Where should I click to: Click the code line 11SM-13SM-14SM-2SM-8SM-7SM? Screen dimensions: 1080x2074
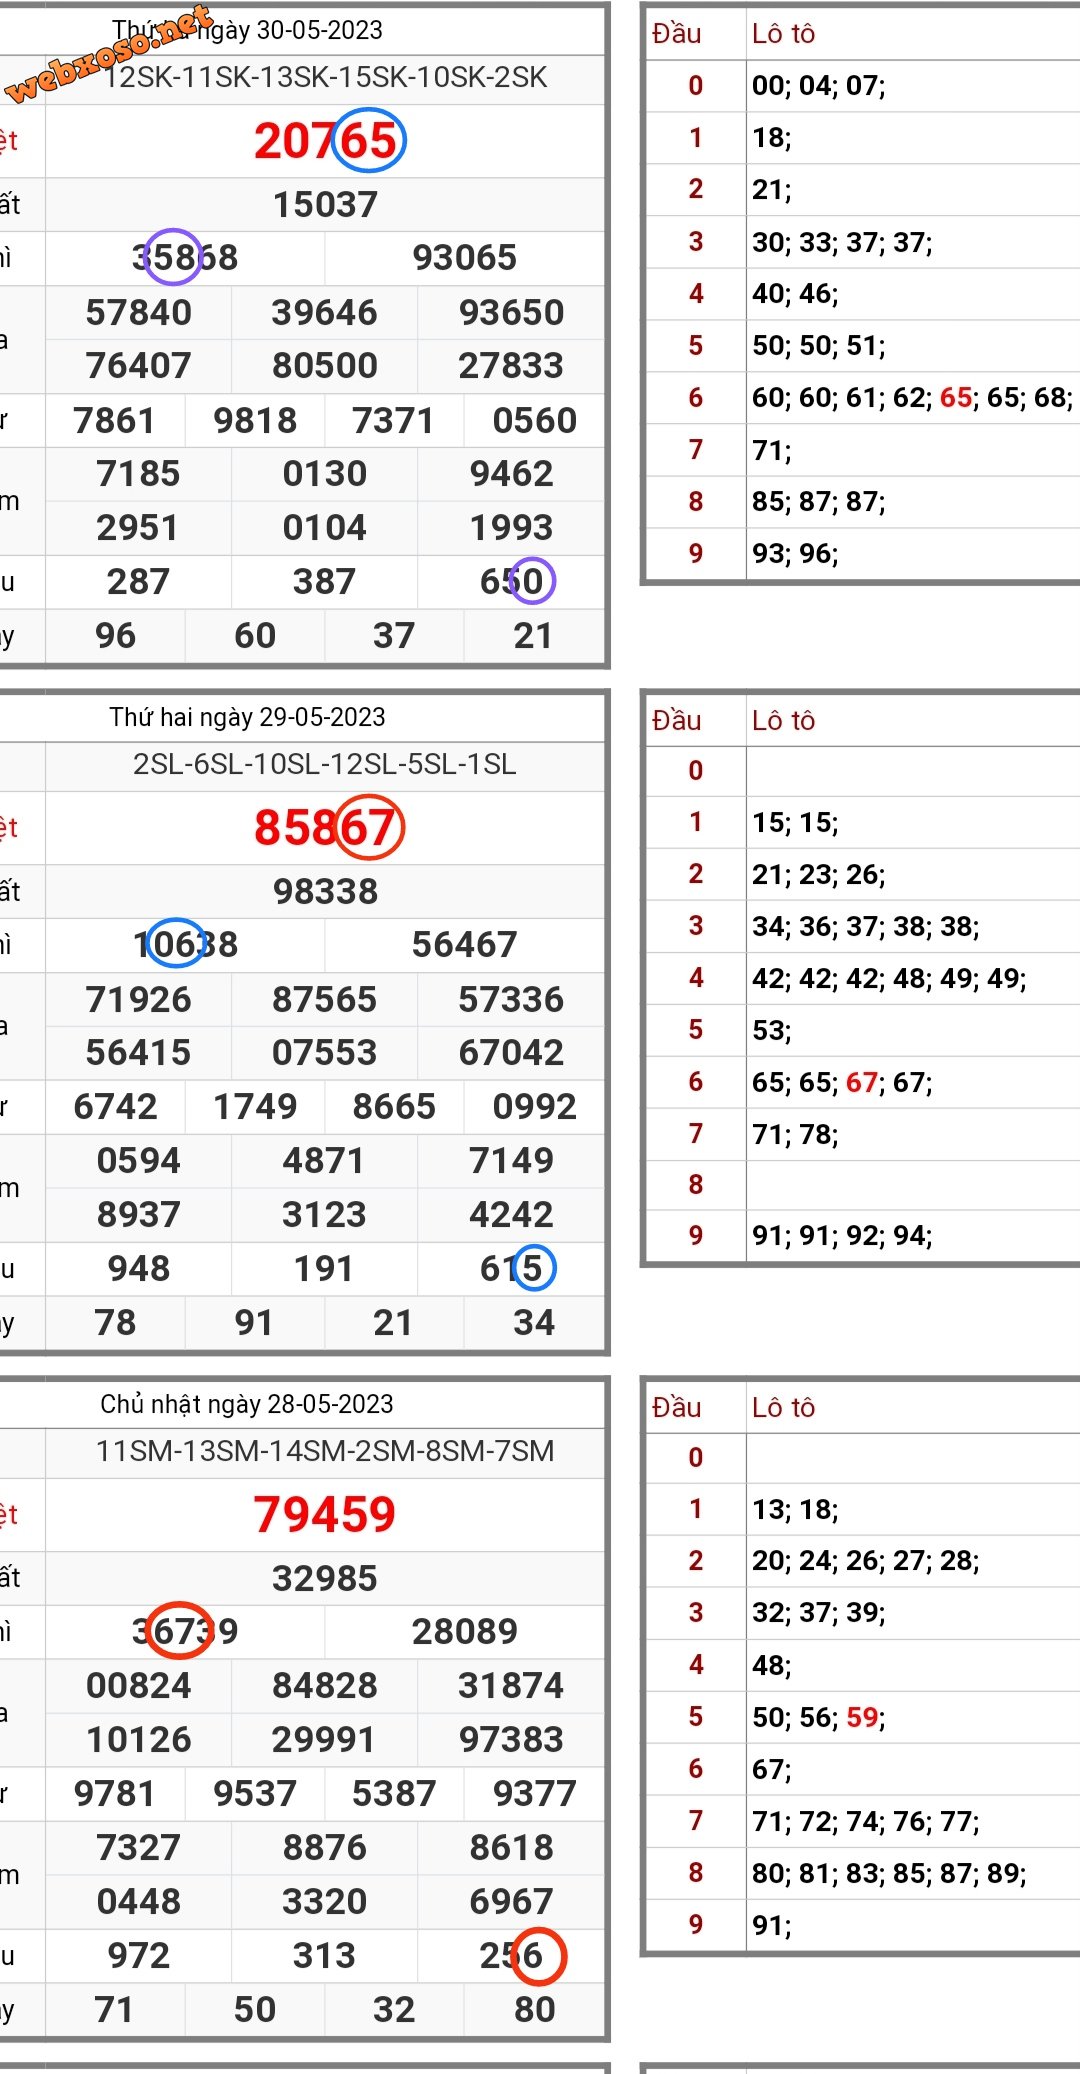click(x=325, y=1452)
